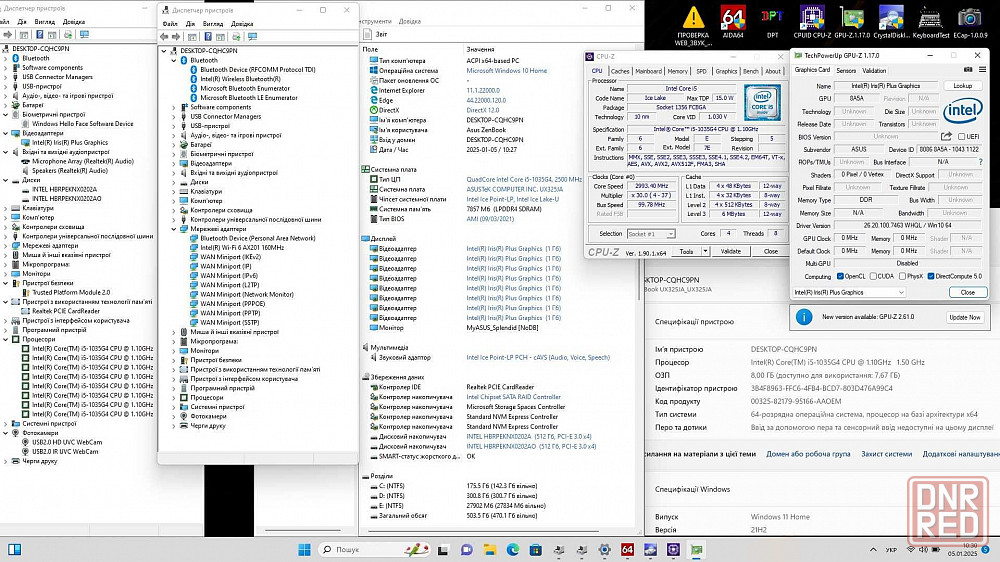Viewport: 1000px width, 562px height.
Task: Collapse Bluetooth node in front Device Manager
Action: (x=173, y=60)
